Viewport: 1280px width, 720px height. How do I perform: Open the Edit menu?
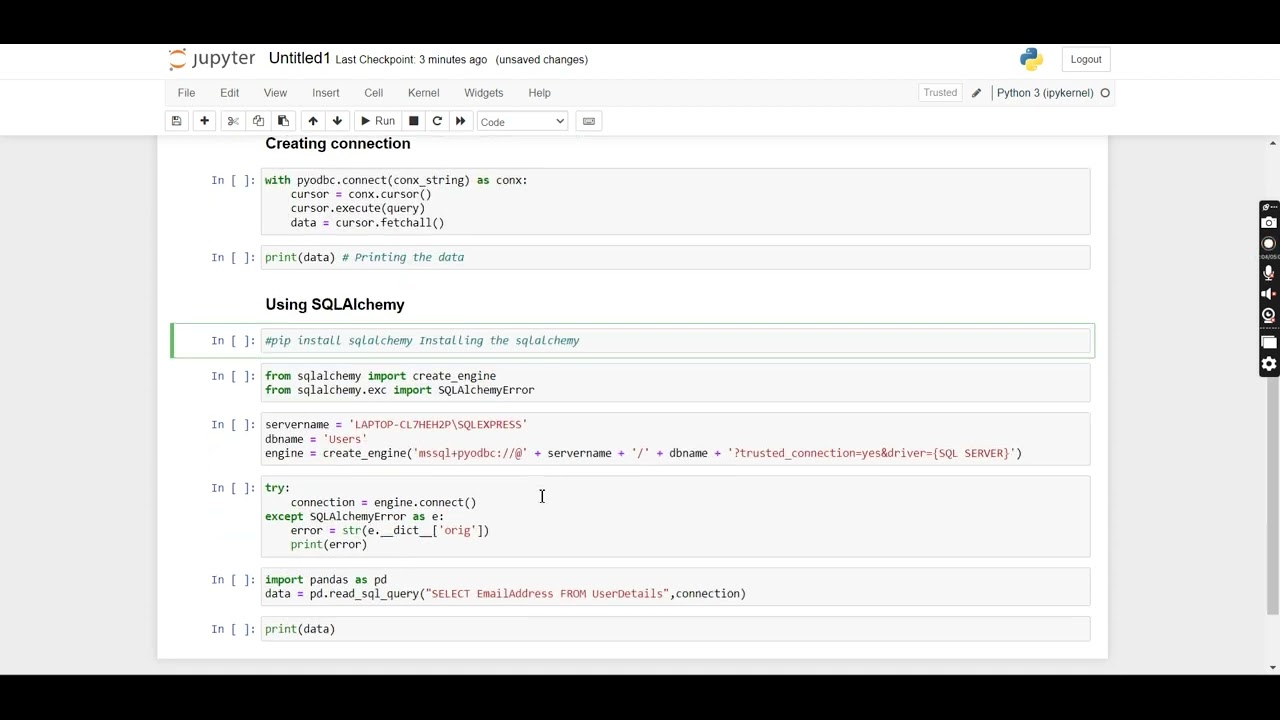[229, 93]
